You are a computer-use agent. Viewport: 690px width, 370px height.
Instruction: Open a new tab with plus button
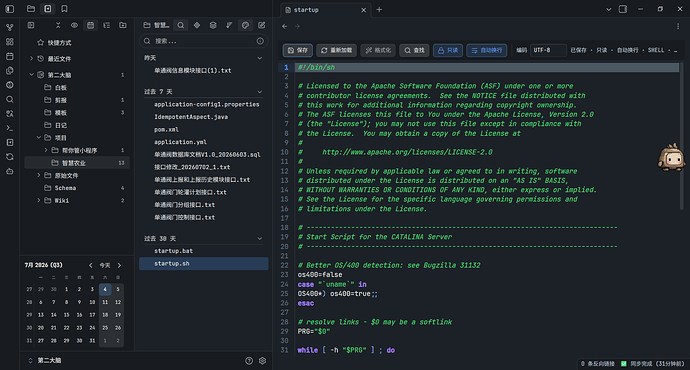(379, 9)
